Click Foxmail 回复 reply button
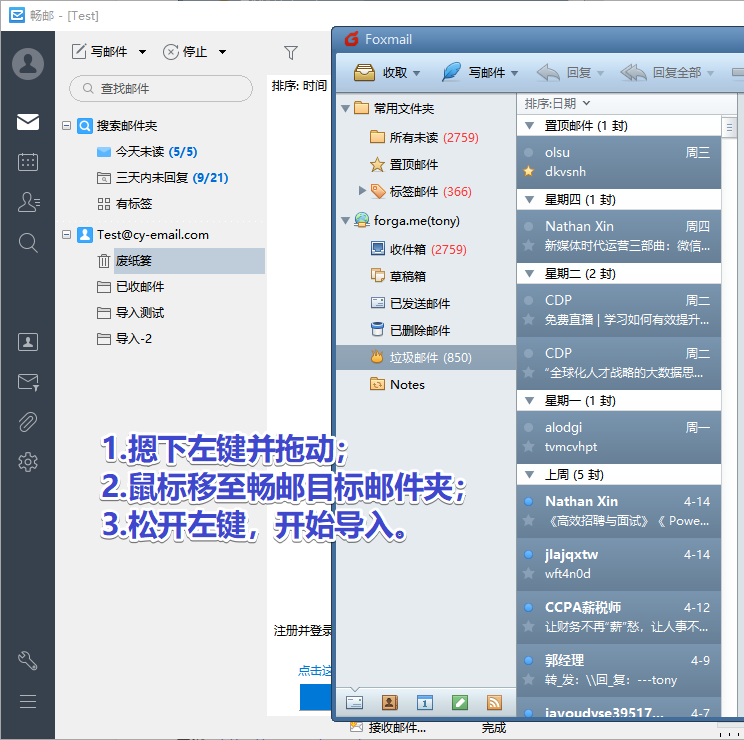Image resolution: width=744 pixels, height=740 pixels. click(x=564, y=73)
